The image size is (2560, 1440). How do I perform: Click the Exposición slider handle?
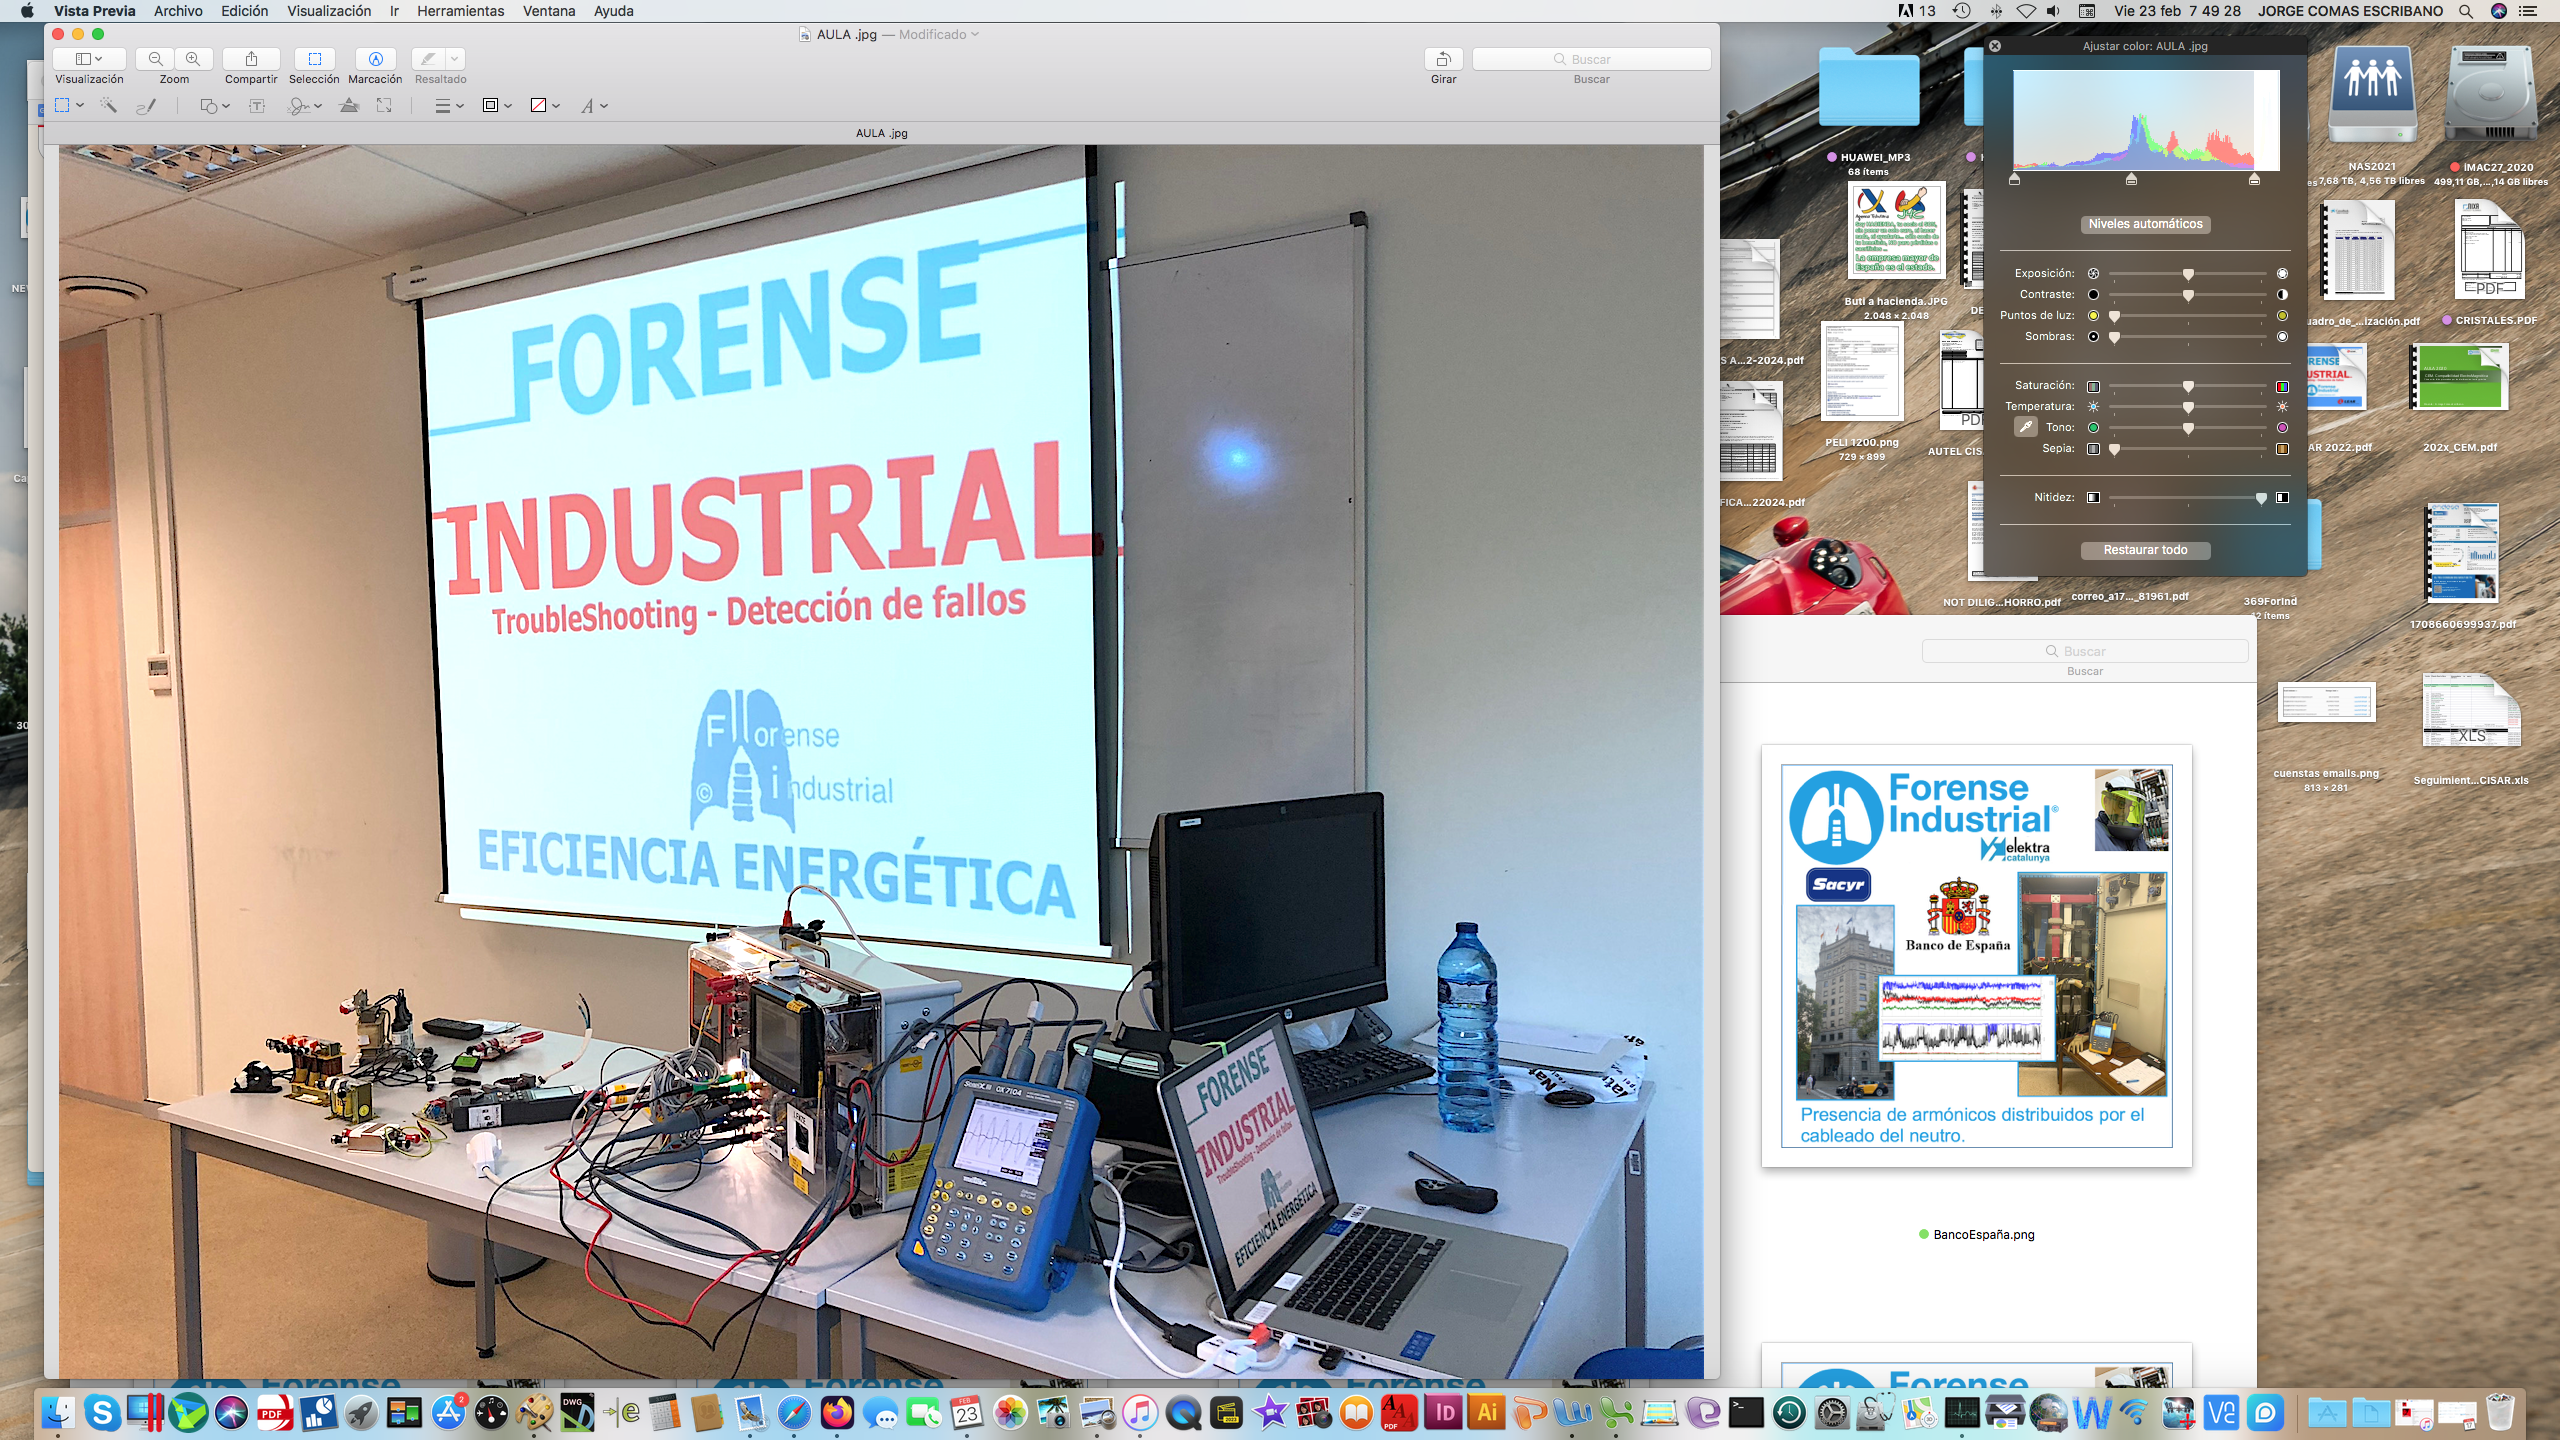(2188, 274)
